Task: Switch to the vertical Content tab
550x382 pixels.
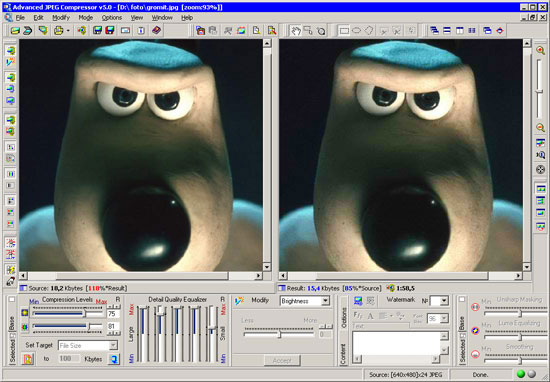Action: 344,354
